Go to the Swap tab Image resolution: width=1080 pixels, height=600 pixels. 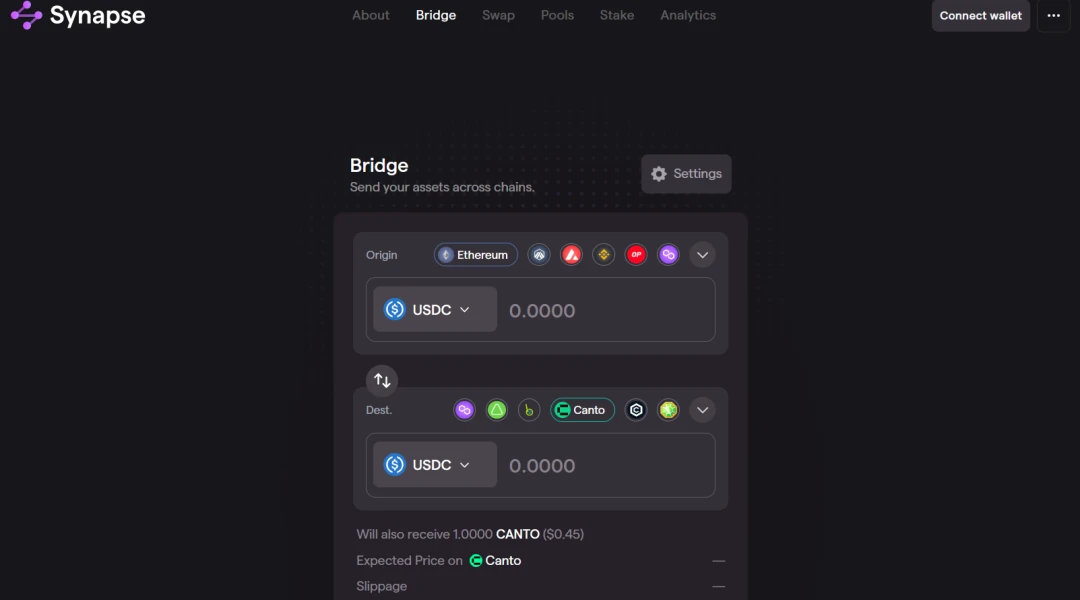click(x=498, y=15)
